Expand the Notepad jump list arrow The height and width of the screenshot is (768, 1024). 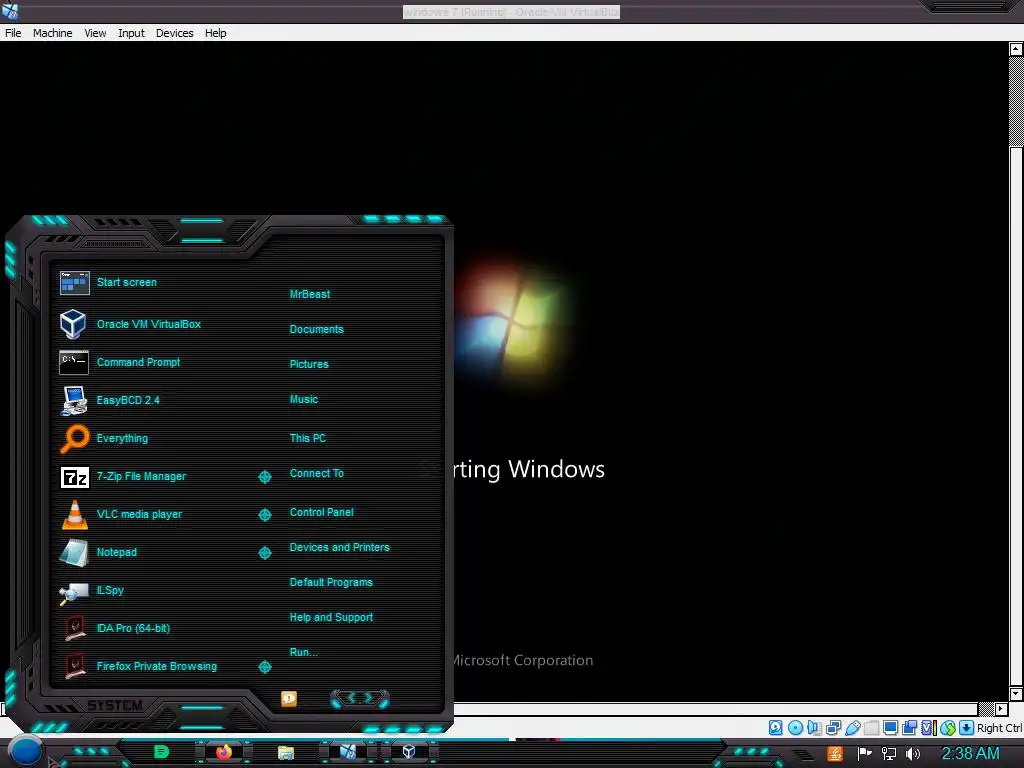pyautogui.click(x=264, y=553)
